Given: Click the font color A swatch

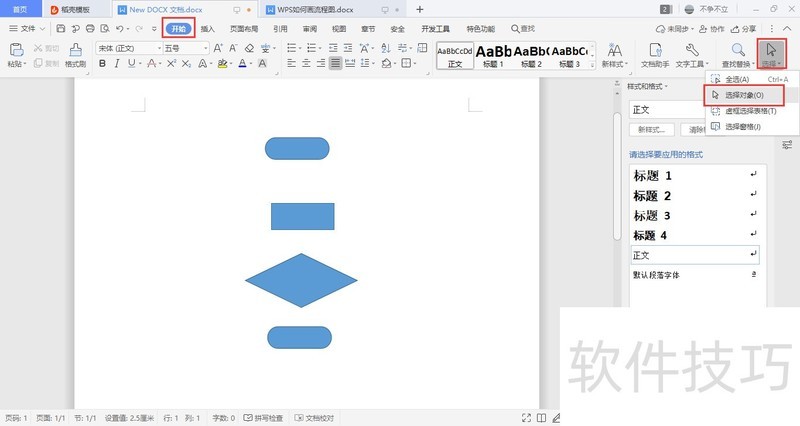Looking at the screenshot, I should tap(242, 63).
